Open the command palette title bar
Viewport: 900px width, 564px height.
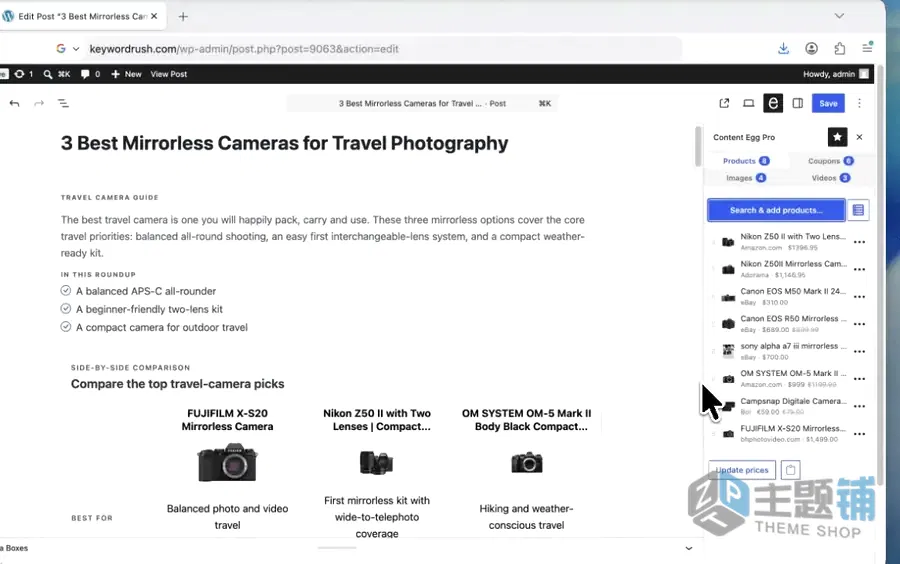coord(422,103)
